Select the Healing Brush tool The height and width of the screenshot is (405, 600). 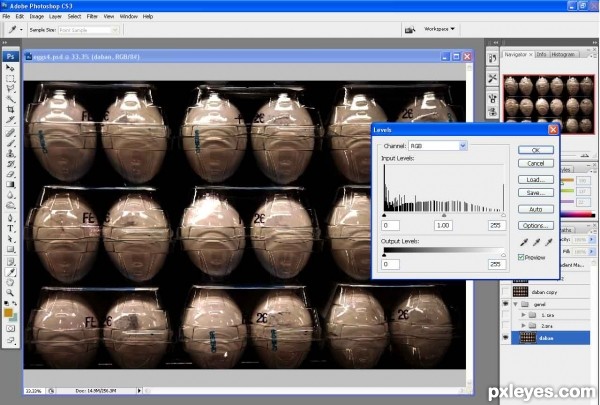click(x=10, y=133)
